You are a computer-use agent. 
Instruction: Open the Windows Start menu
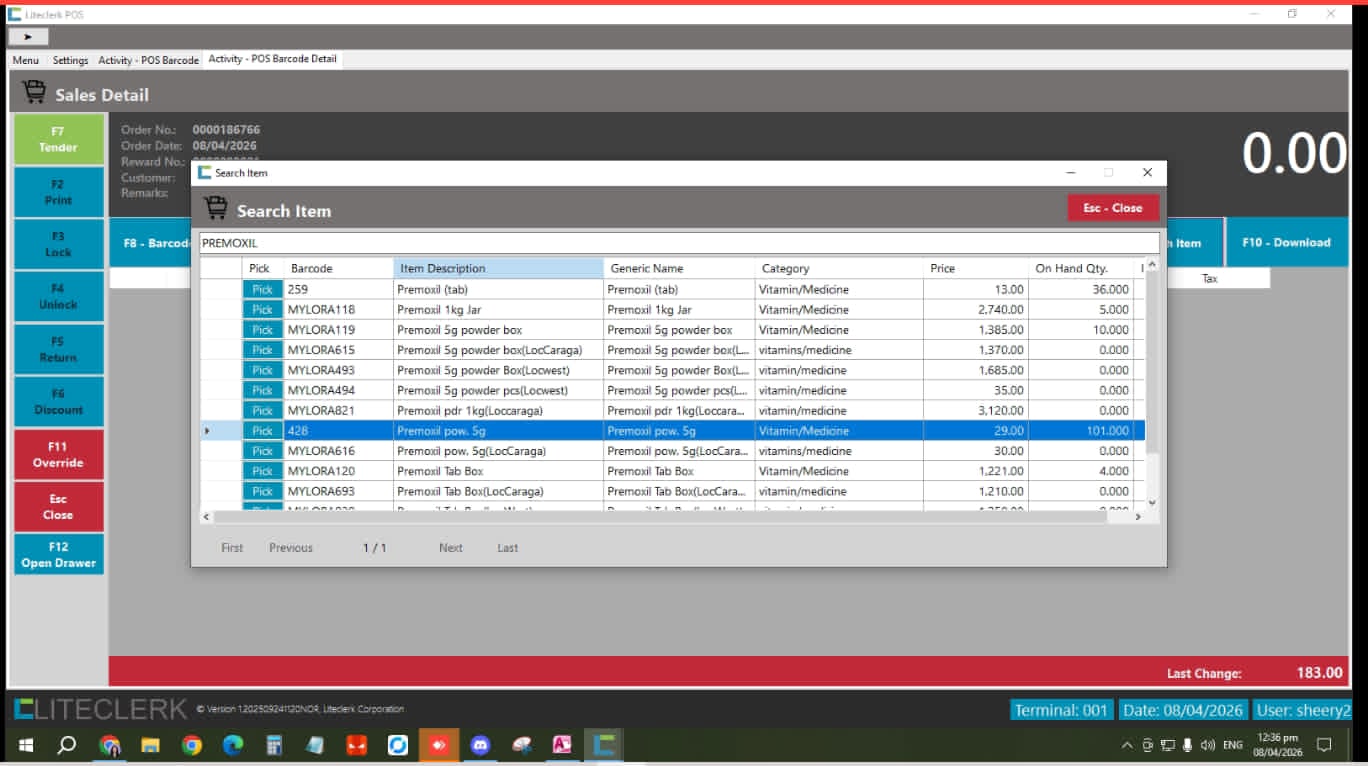(26, 745)
